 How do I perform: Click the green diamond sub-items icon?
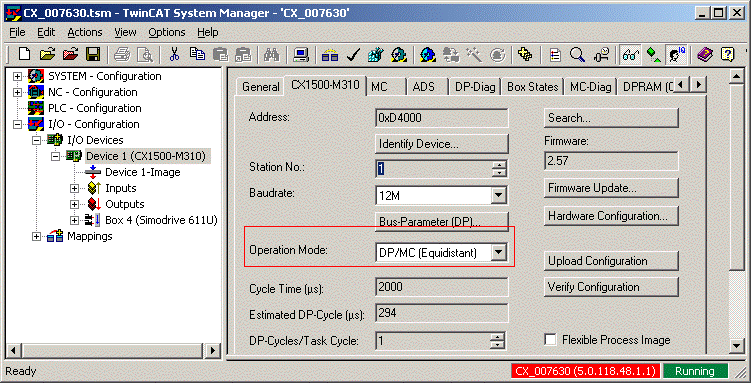653,55
